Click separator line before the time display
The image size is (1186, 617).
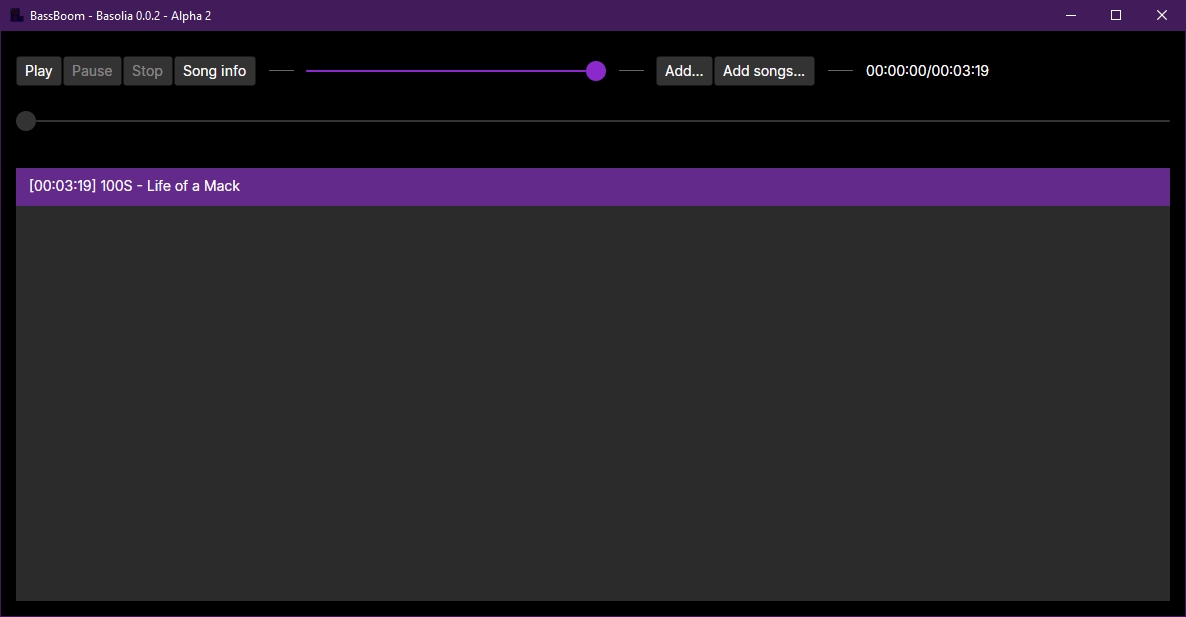840,71
